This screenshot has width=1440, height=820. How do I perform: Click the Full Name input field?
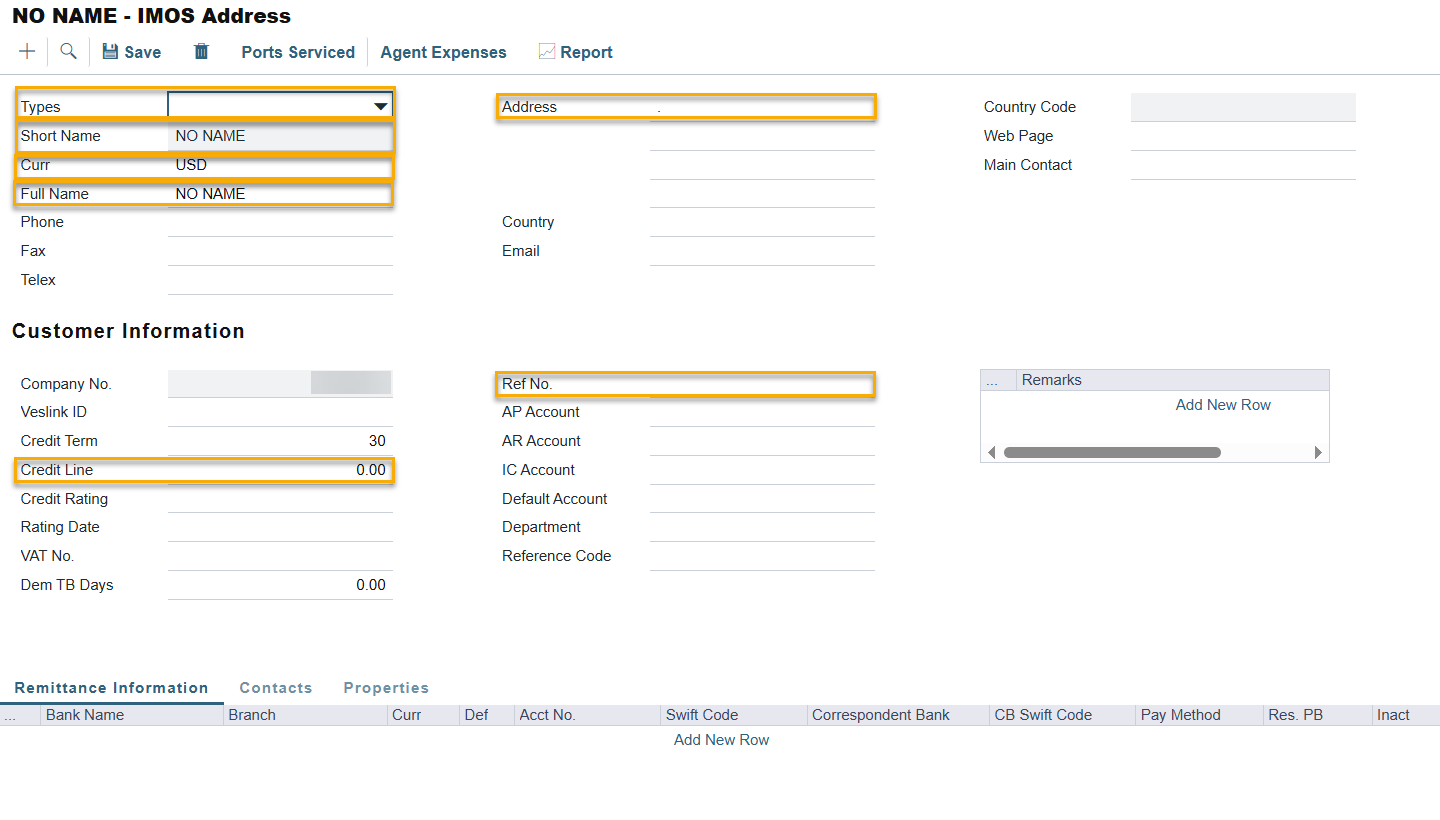click(x=280, y=194)
